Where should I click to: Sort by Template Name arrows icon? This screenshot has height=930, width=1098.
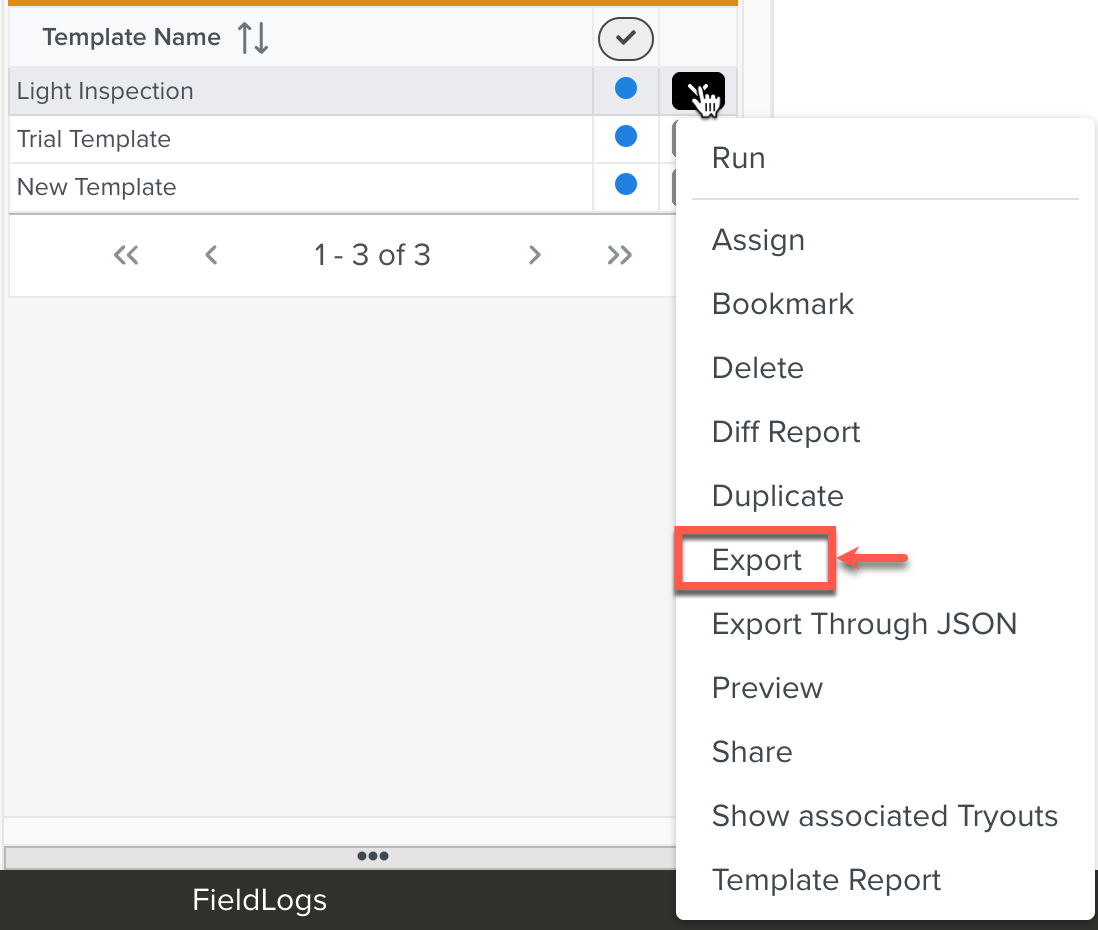point(253,38)
